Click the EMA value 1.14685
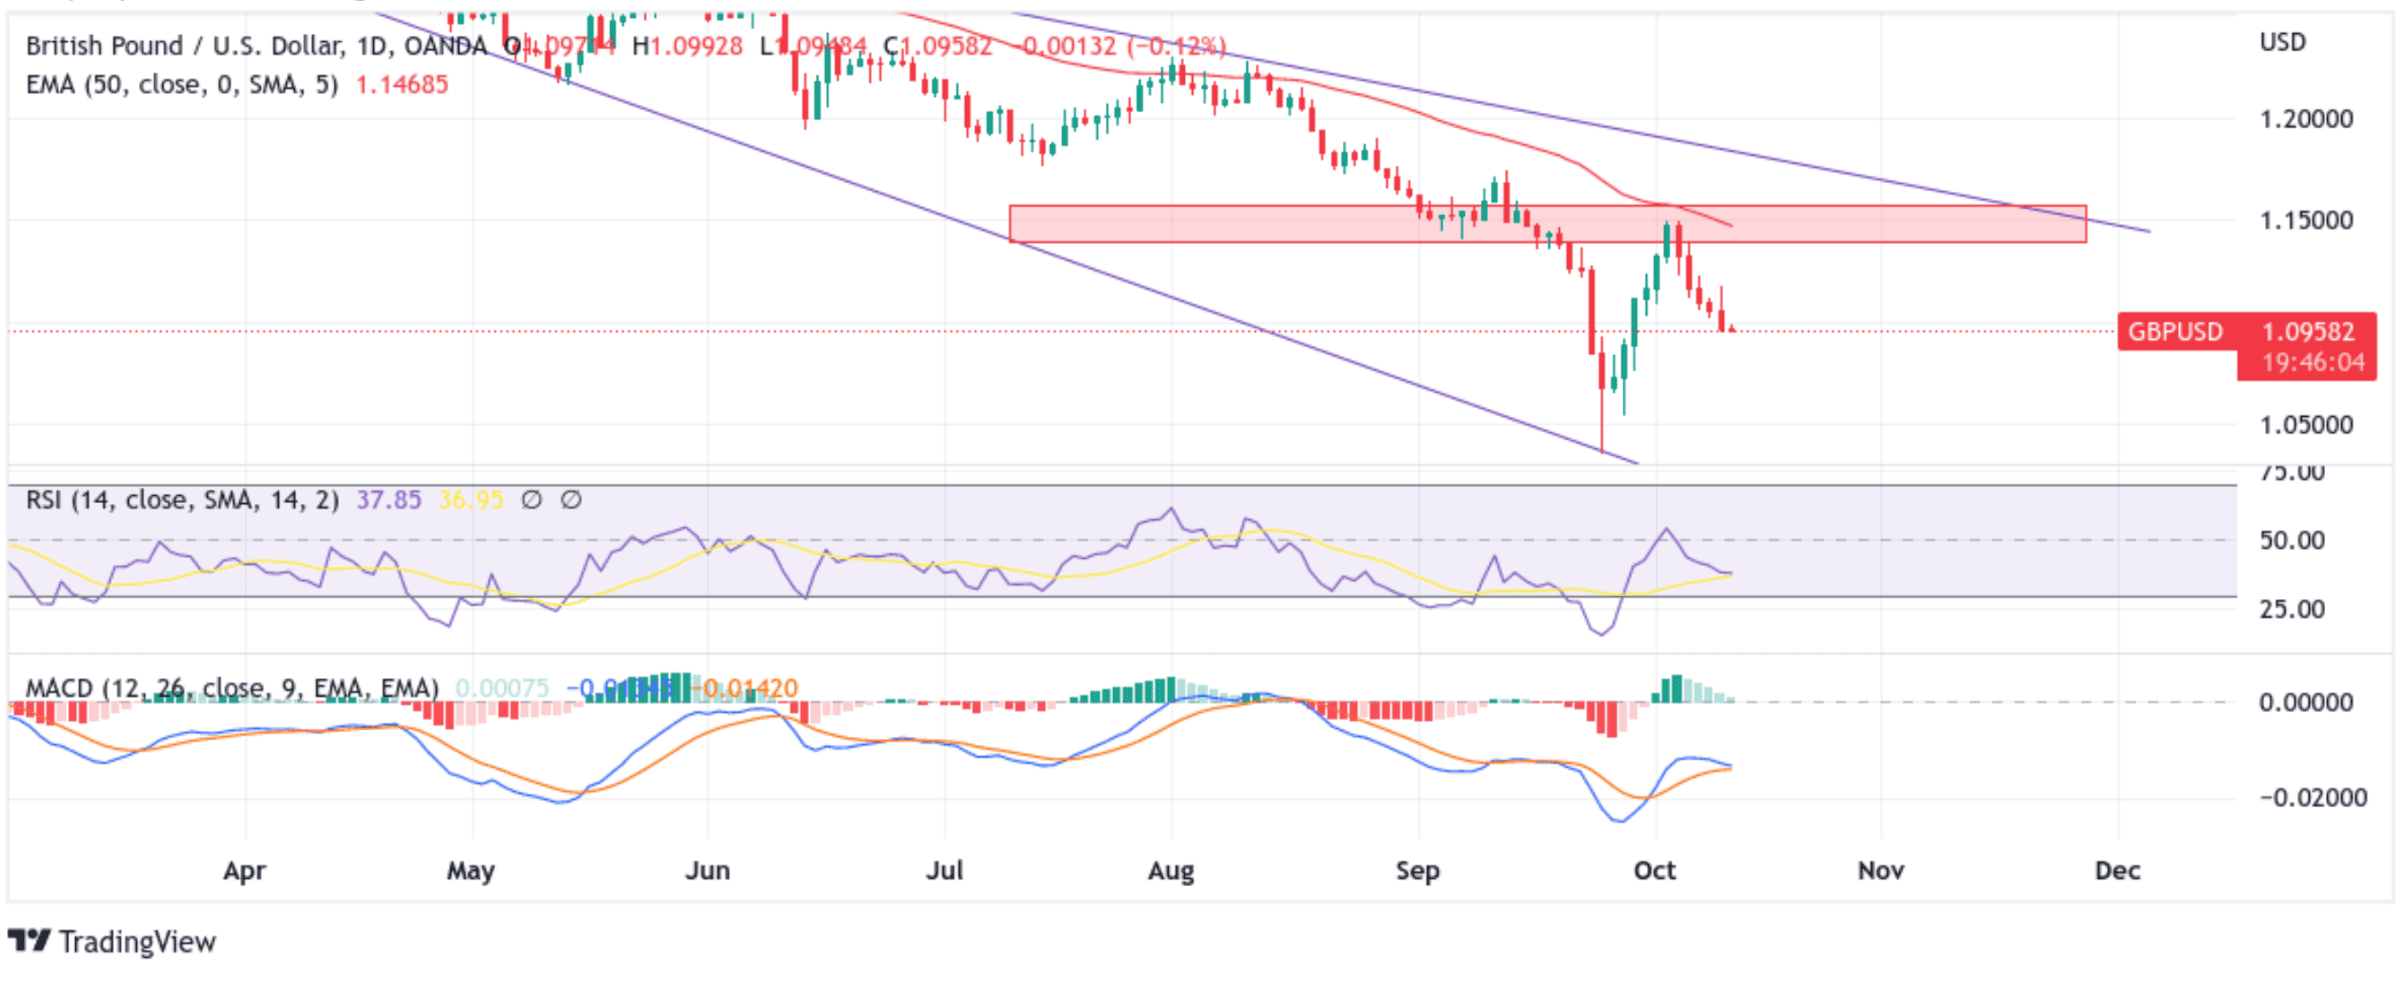This screenshot has width=2402, height=1006. click(402, 85)
